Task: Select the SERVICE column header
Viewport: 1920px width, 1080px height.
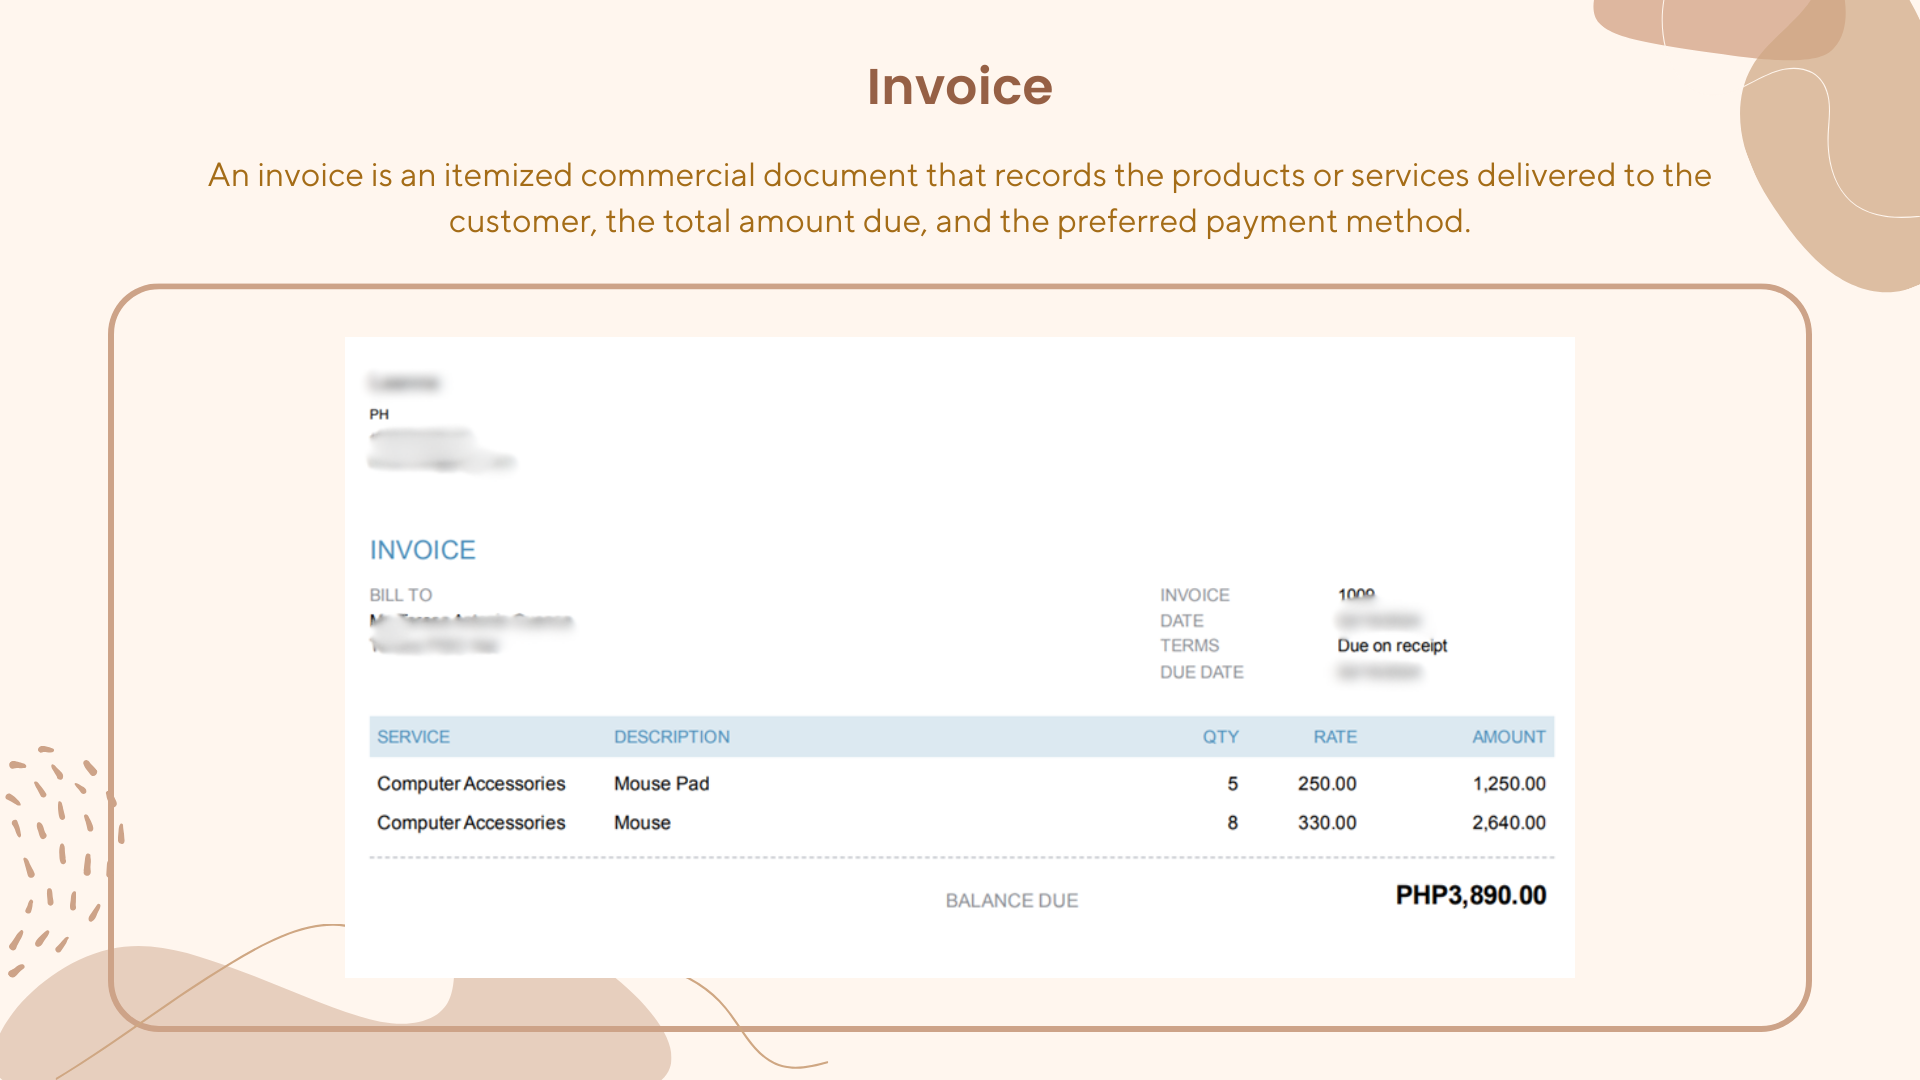Action: point(413,737)
